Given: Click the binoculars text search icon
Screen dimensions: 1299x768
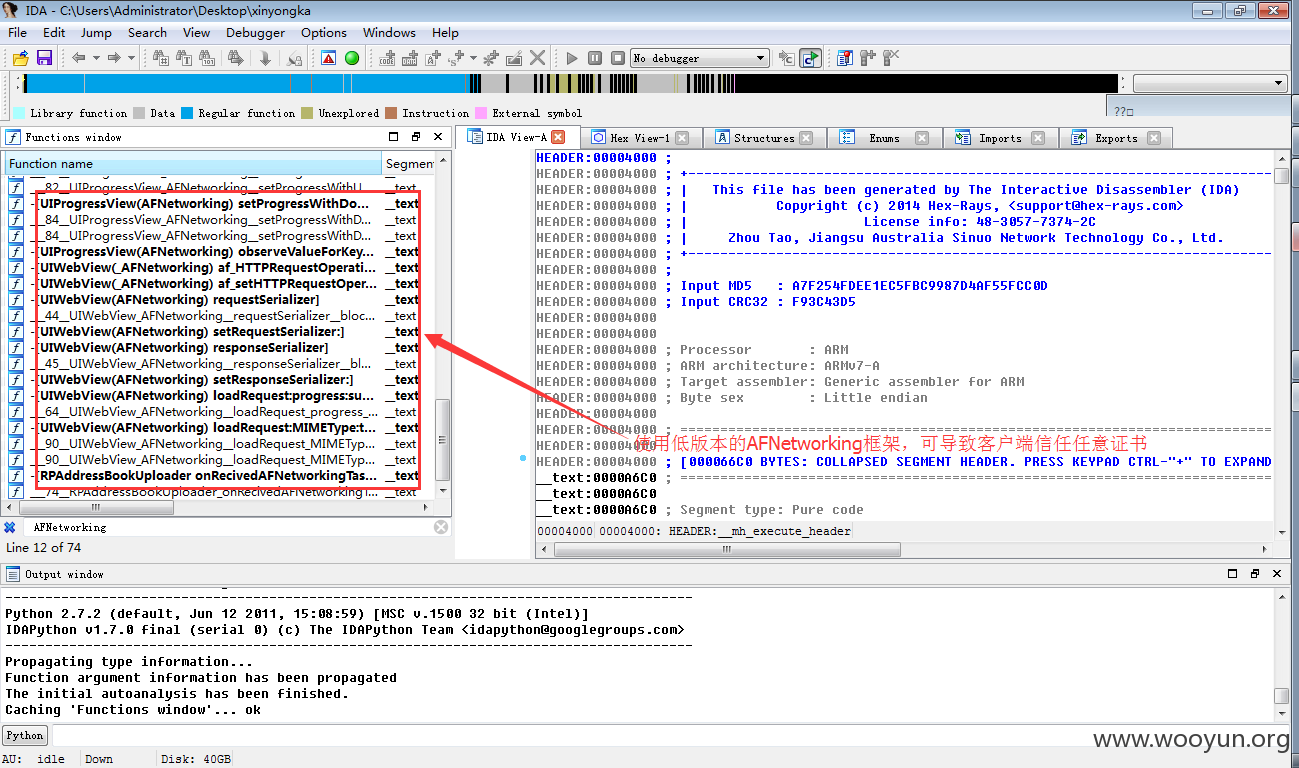Looking at the screenshot, I should tap(184, 58).
